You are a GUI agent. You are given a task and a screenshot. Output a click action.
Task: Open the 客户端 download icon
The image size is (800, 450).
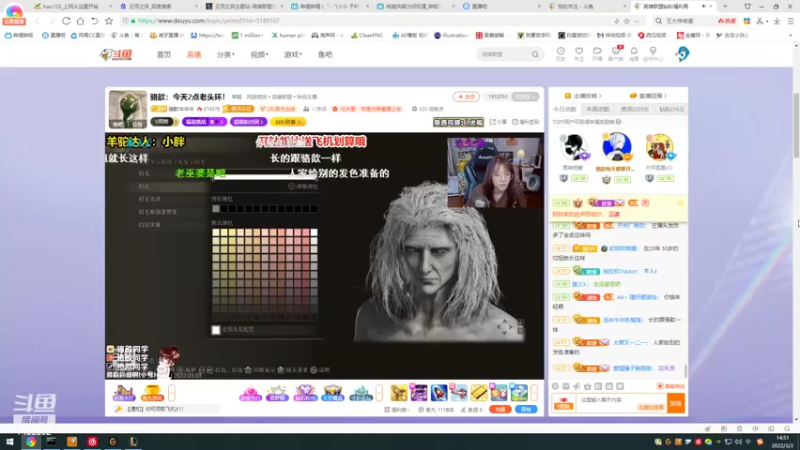pos(615,54)
